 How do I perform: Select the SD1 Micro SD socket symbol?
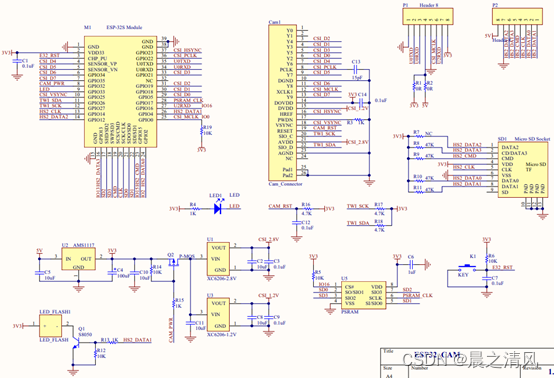tap(523, 170)
